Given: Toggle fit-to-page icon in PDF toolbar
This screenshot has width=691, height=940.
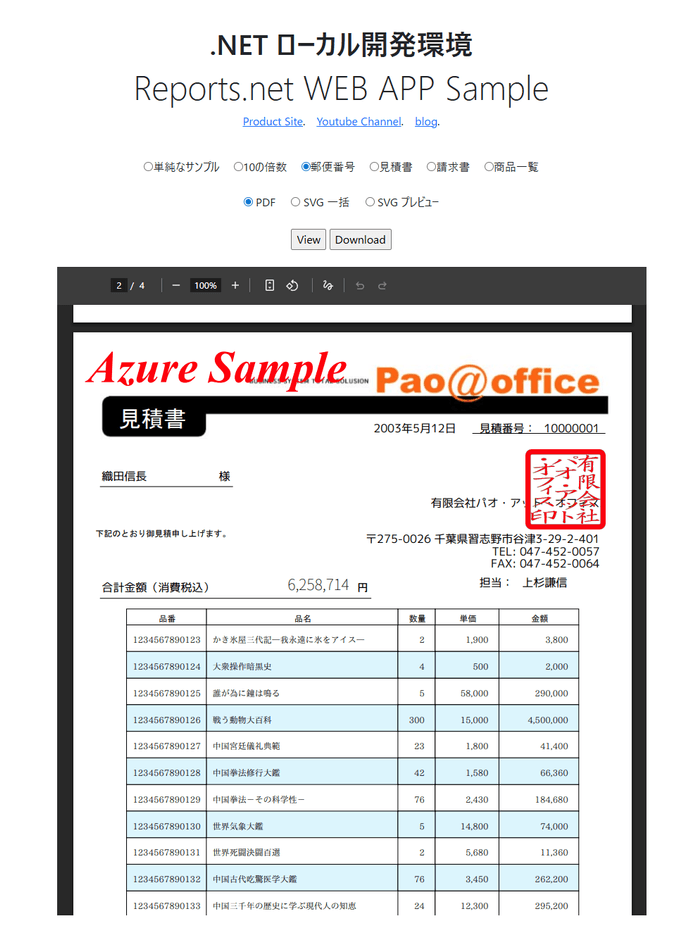Looking at the screenshot, I should pos(270,286).
